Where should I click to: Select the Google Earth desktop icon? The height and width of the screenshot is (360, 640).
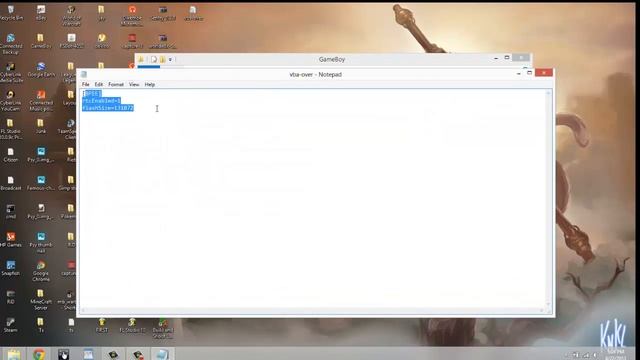[x=41, y=69]
